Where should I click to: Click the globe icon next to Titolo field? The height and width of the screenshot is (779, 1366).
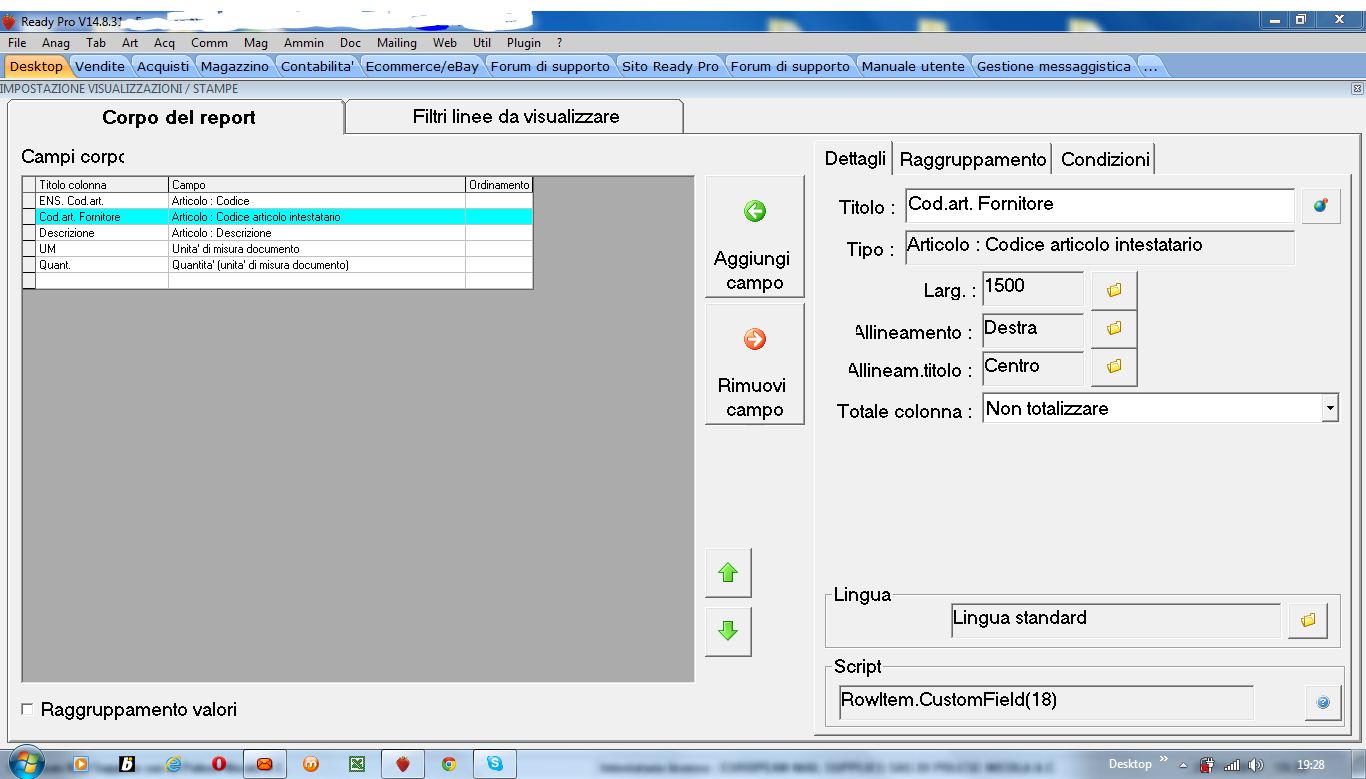1320,206
